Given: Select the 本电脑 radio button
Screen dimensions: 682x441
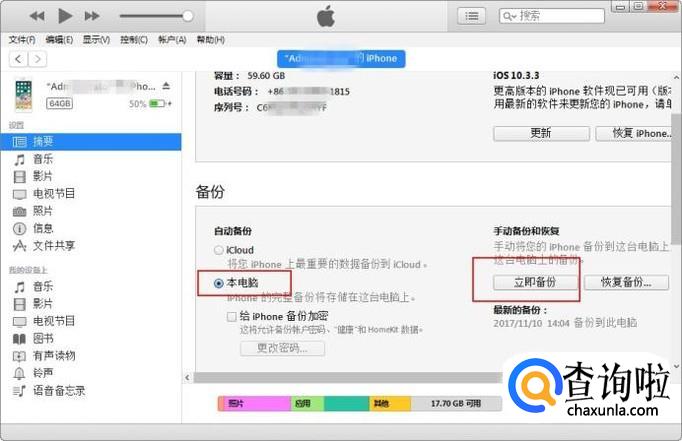Looking at the screenshot, I should coord(219,284).
